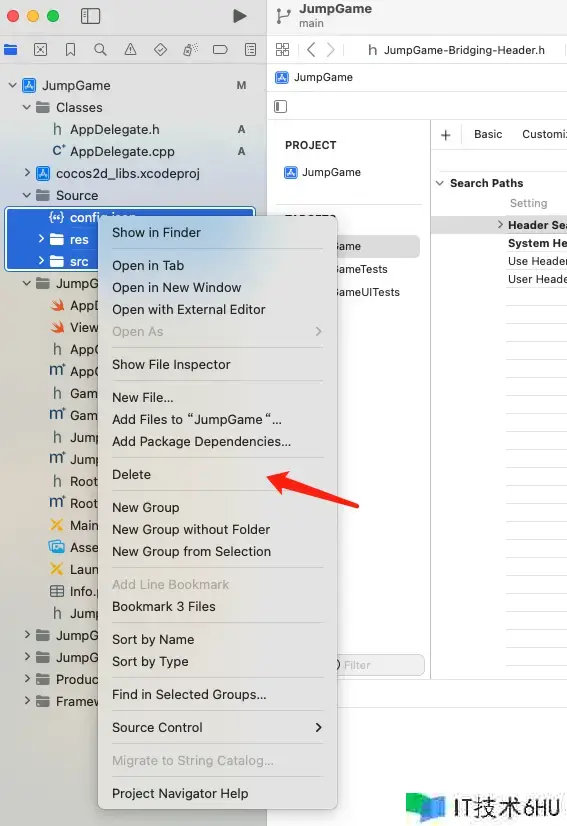
Task: Open the Breakpoint navigator
Action: point(220,50)
